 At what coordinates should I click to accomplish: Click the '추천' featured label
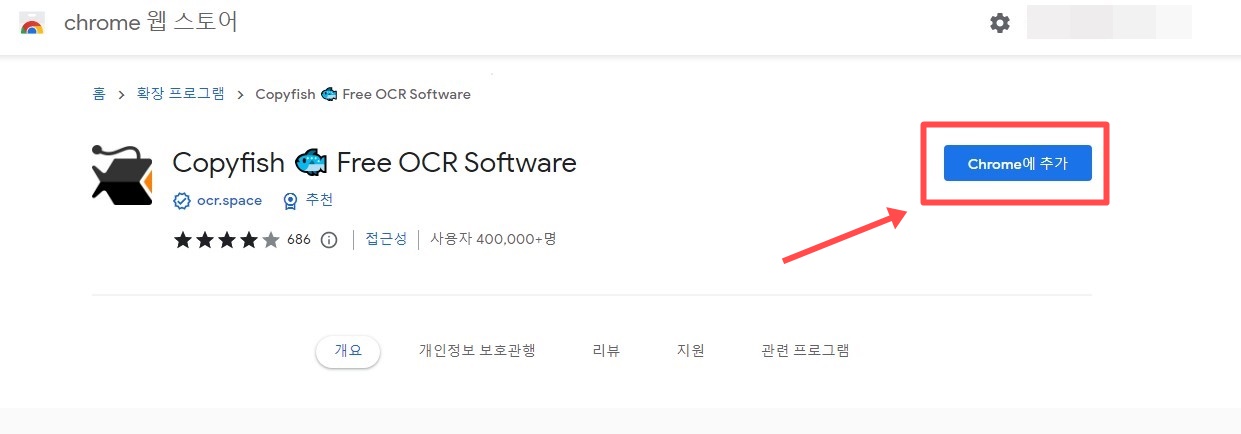pos(319,201)
